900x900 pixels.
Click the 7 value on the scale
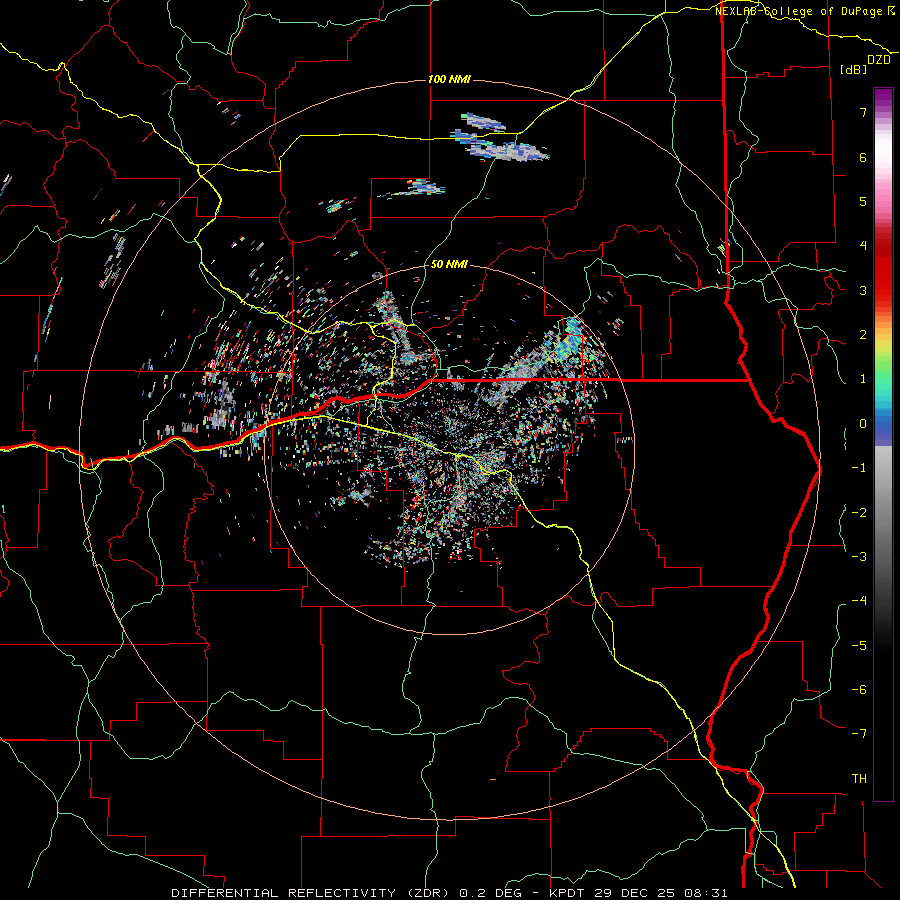tap(863, 112)
